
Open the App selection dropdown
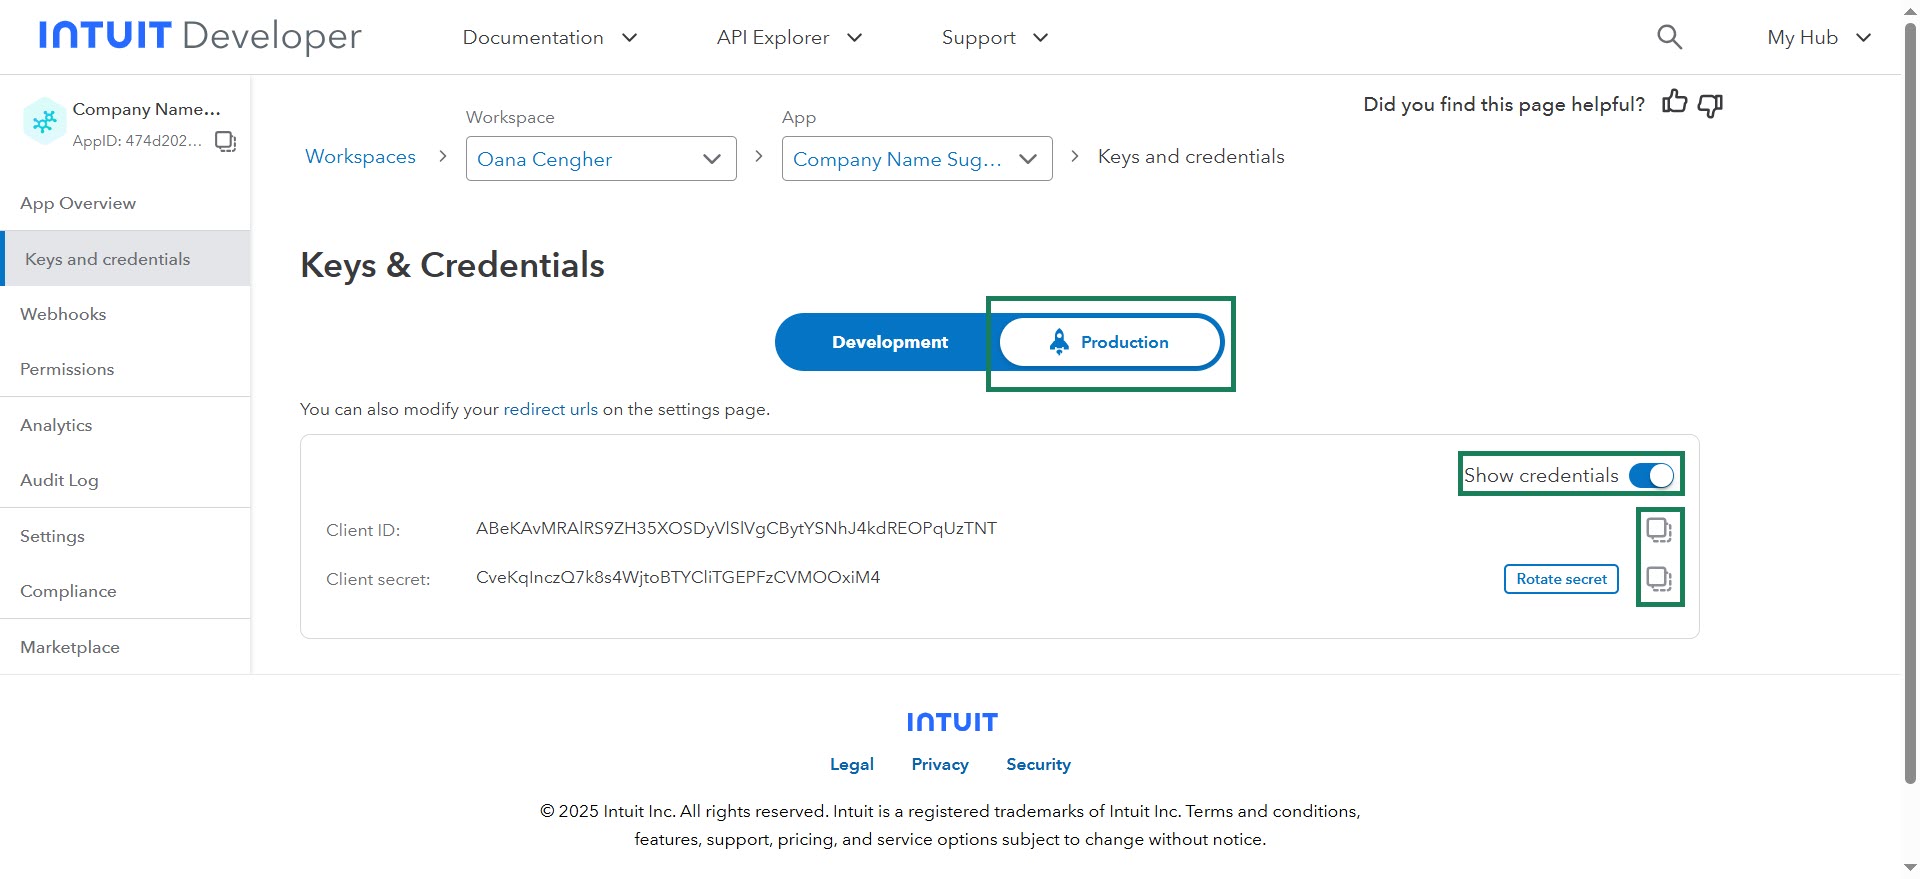(x=916, y=159)
